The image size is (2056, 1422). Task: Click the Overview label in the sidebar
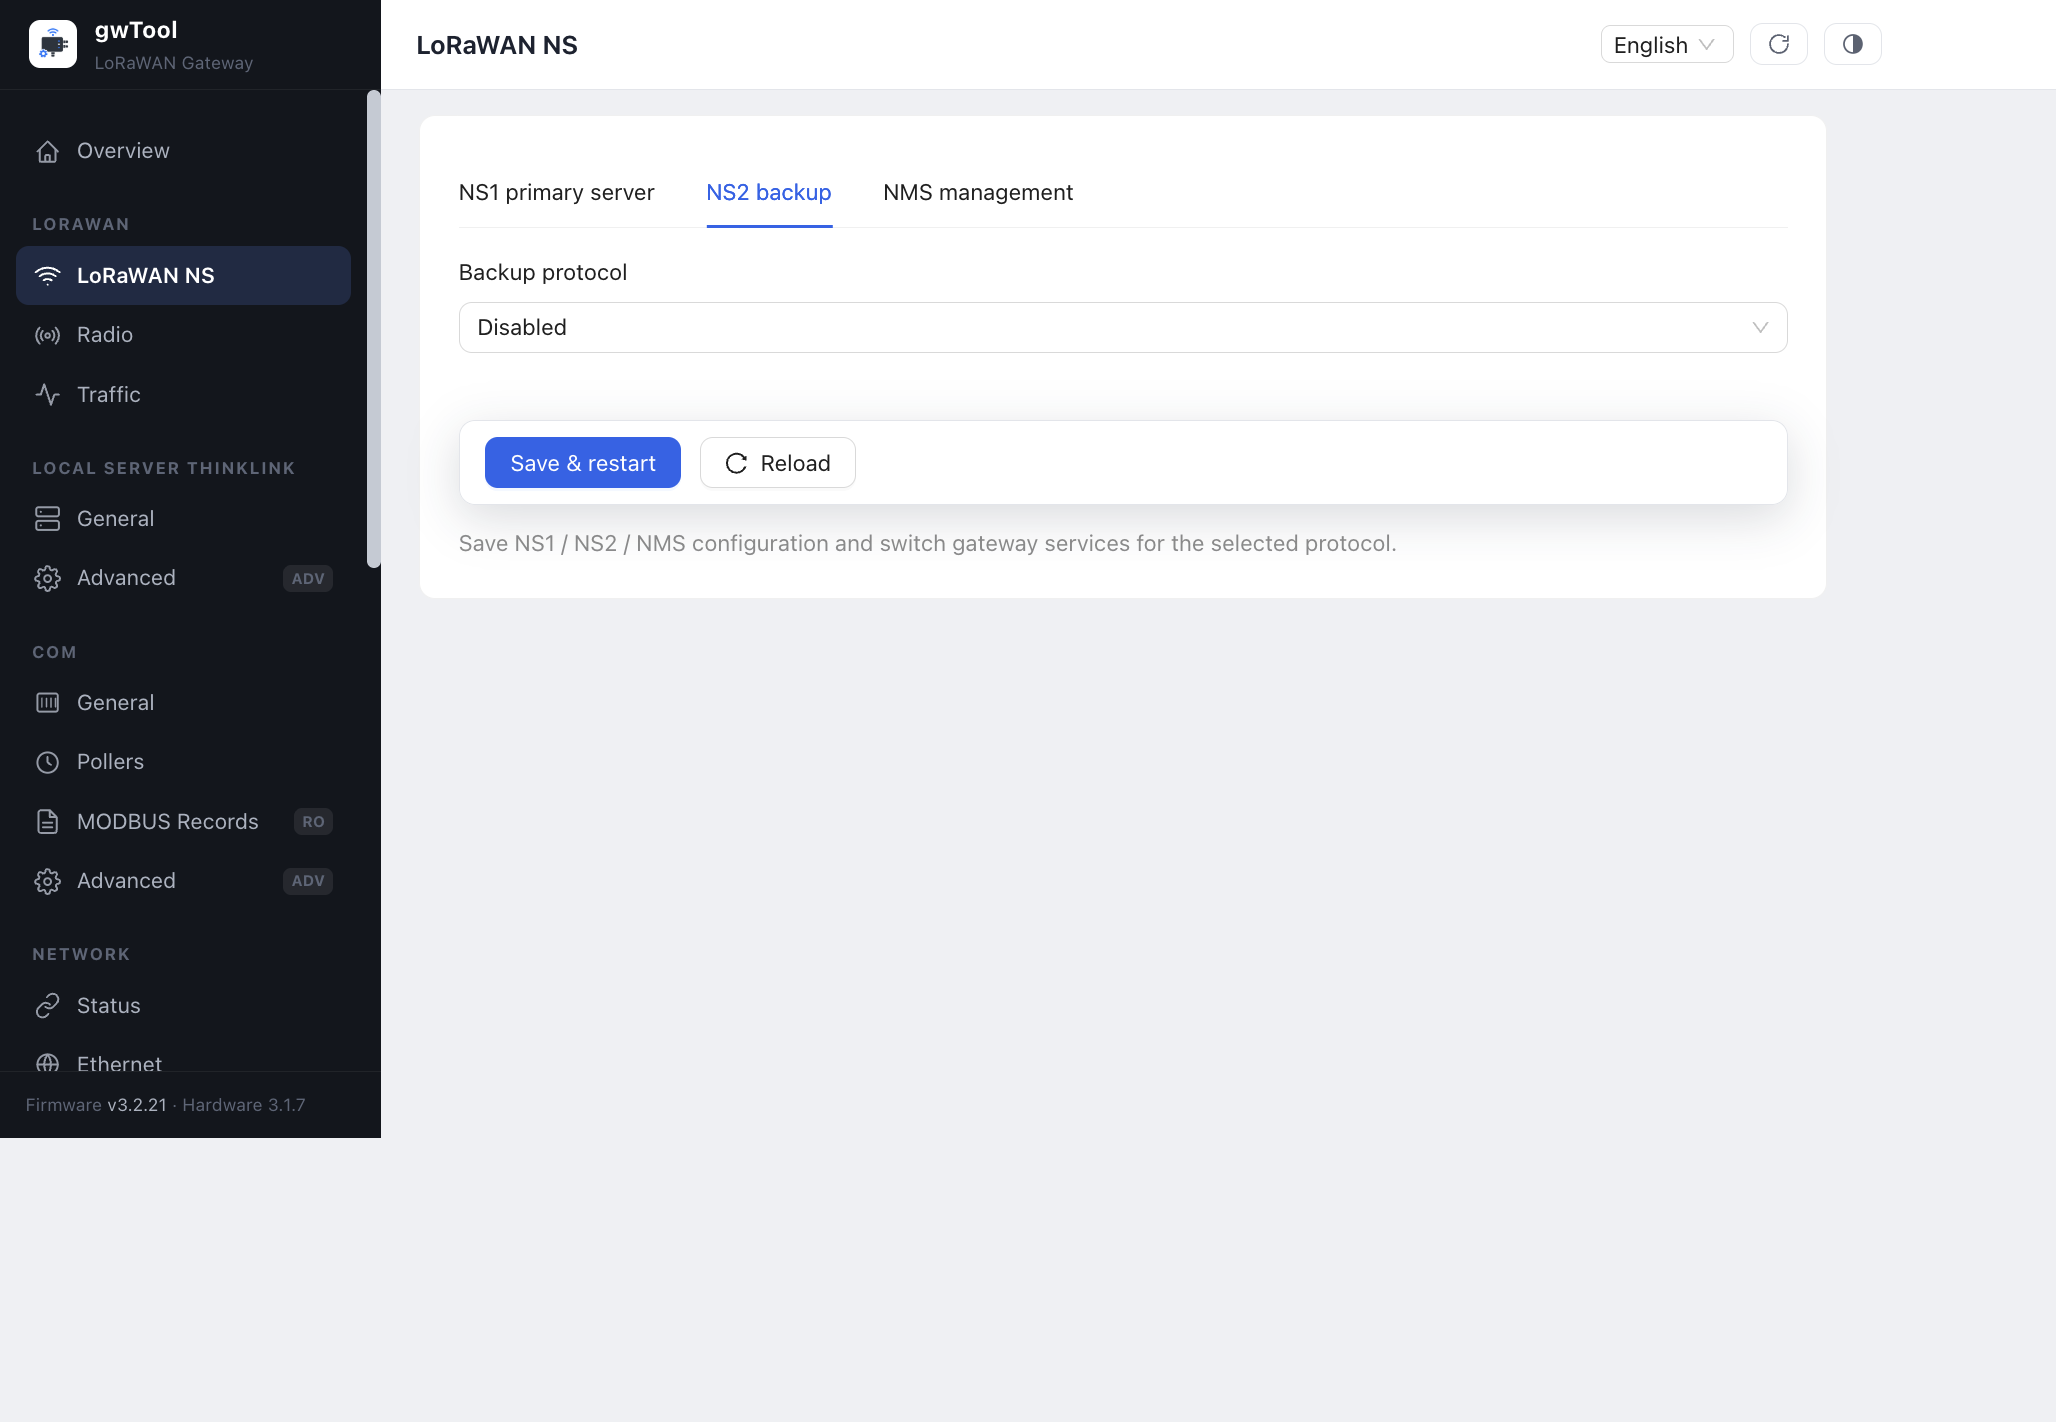[123, 151]
